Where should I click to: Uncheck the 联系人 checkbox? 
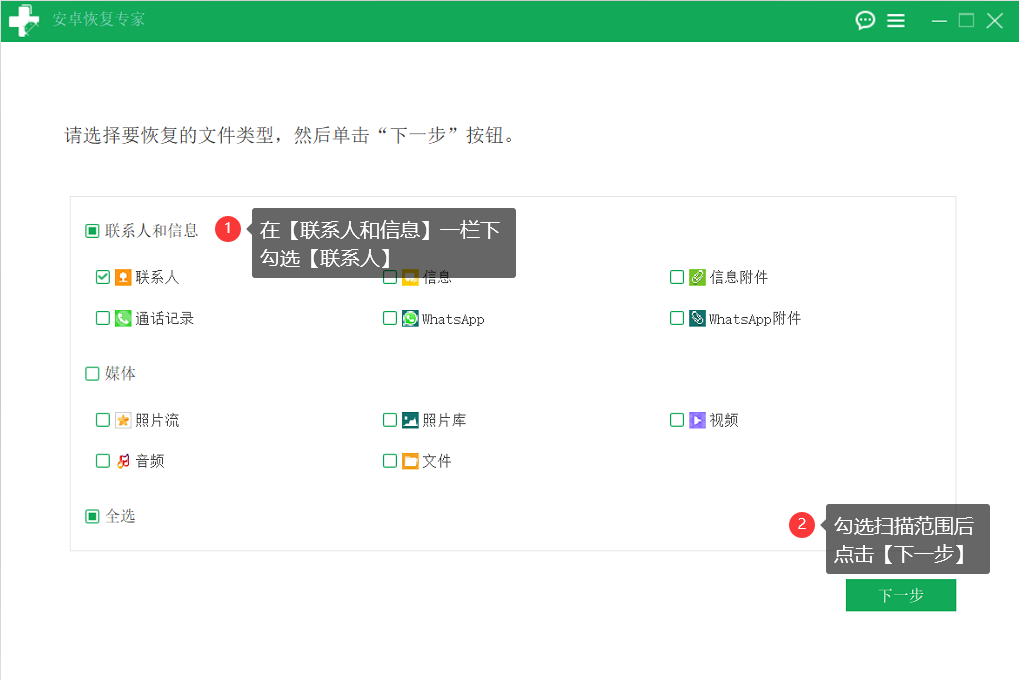tap(102, 277)
